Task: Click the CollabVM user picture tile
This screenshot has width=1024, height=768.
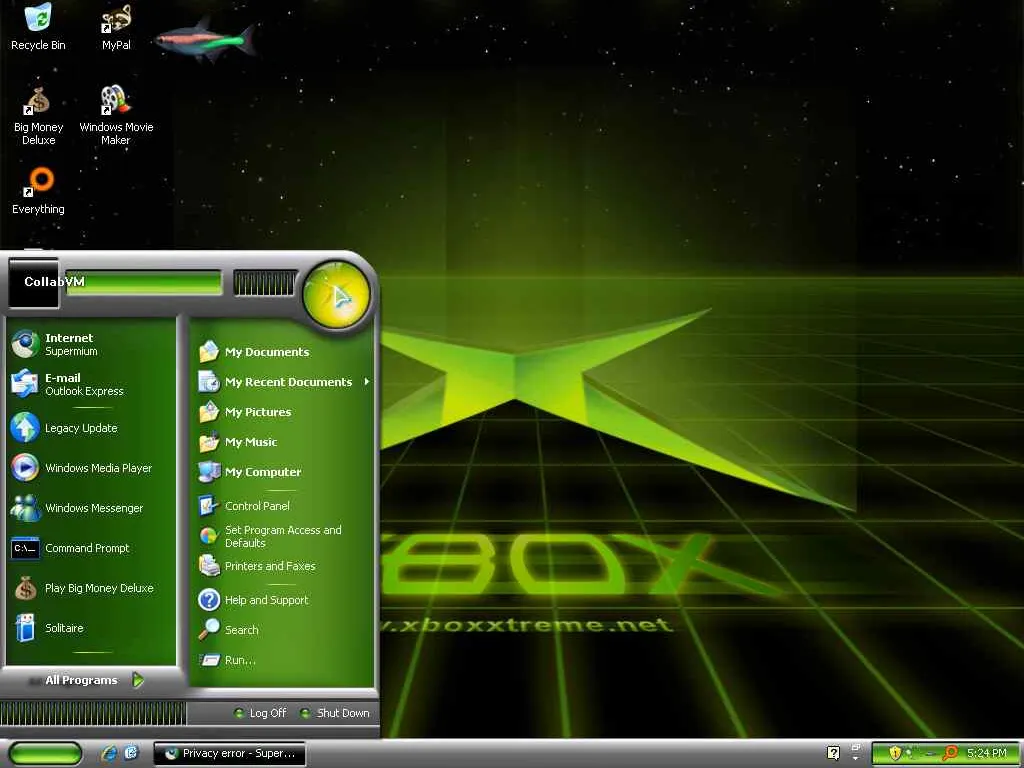Action: tap(33, 283)
